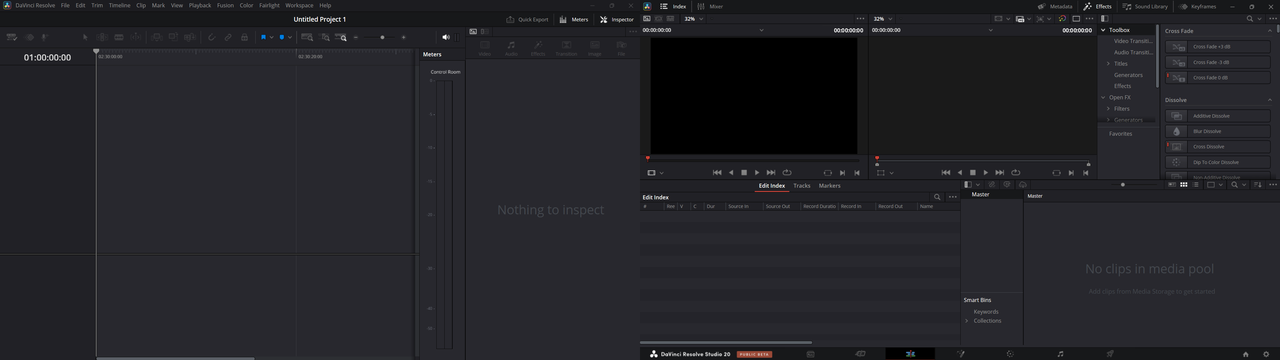Select Video Transitions in Toolbox
Image resolution: width=1280 pixels, height=360 pixels.
1133,41
